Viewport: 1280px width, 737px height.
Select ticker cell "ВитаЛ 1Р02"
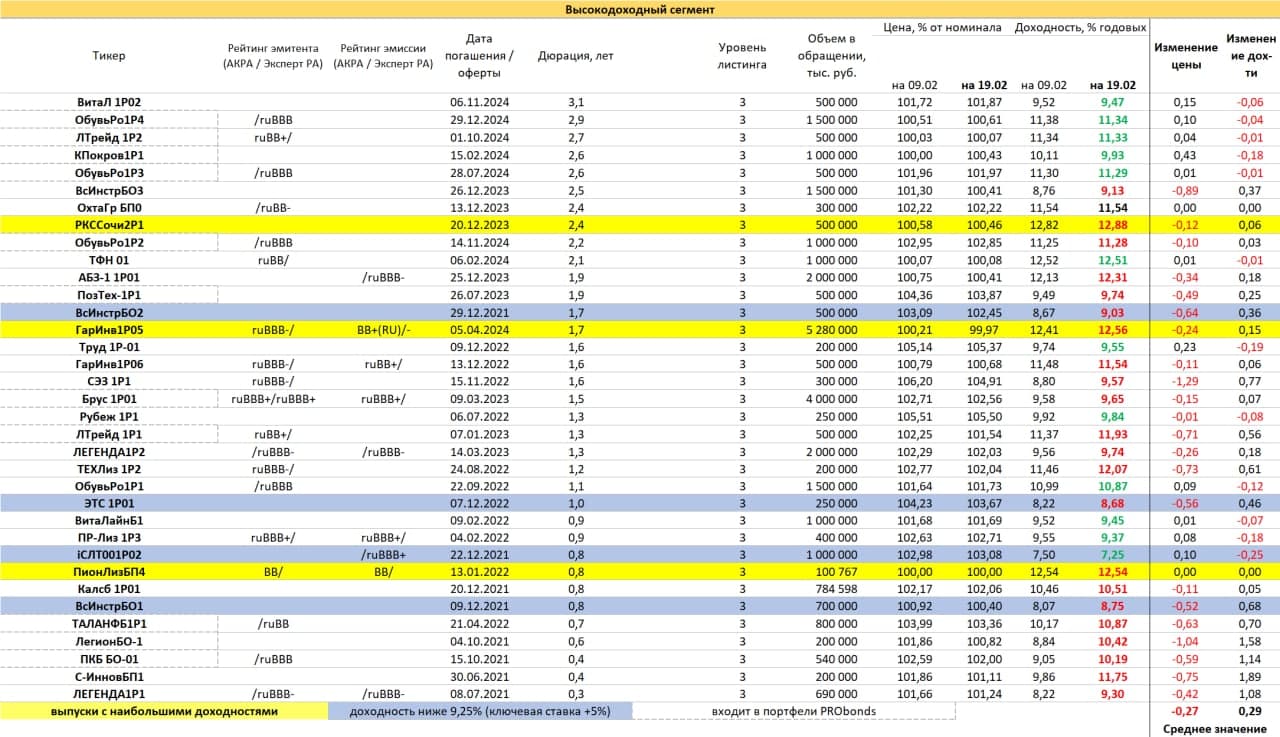109,102
